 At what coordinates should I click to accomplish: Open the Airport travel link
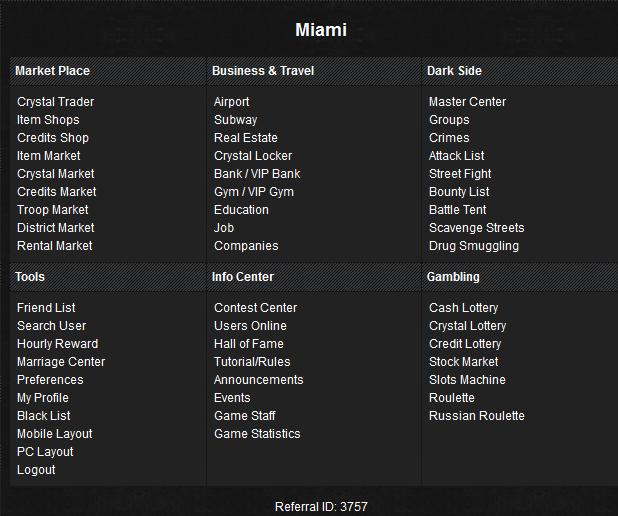tap(232, 102)
